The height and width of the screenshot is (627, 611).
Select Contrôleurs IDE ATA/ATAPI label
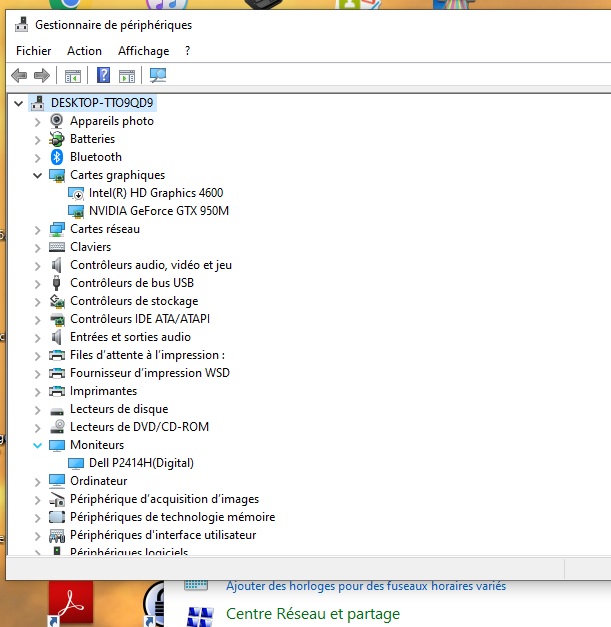click(140, 319)
